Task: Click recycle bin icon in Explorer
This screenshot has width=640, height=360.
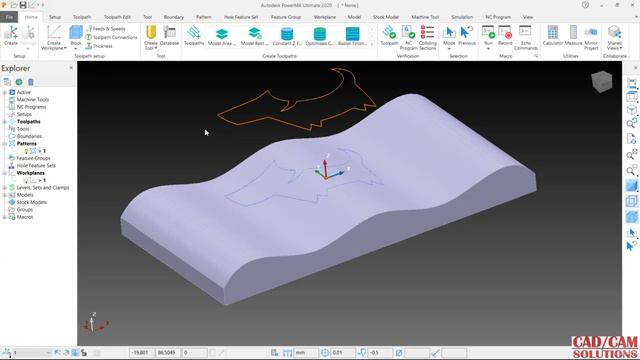Action: point(31,82)
